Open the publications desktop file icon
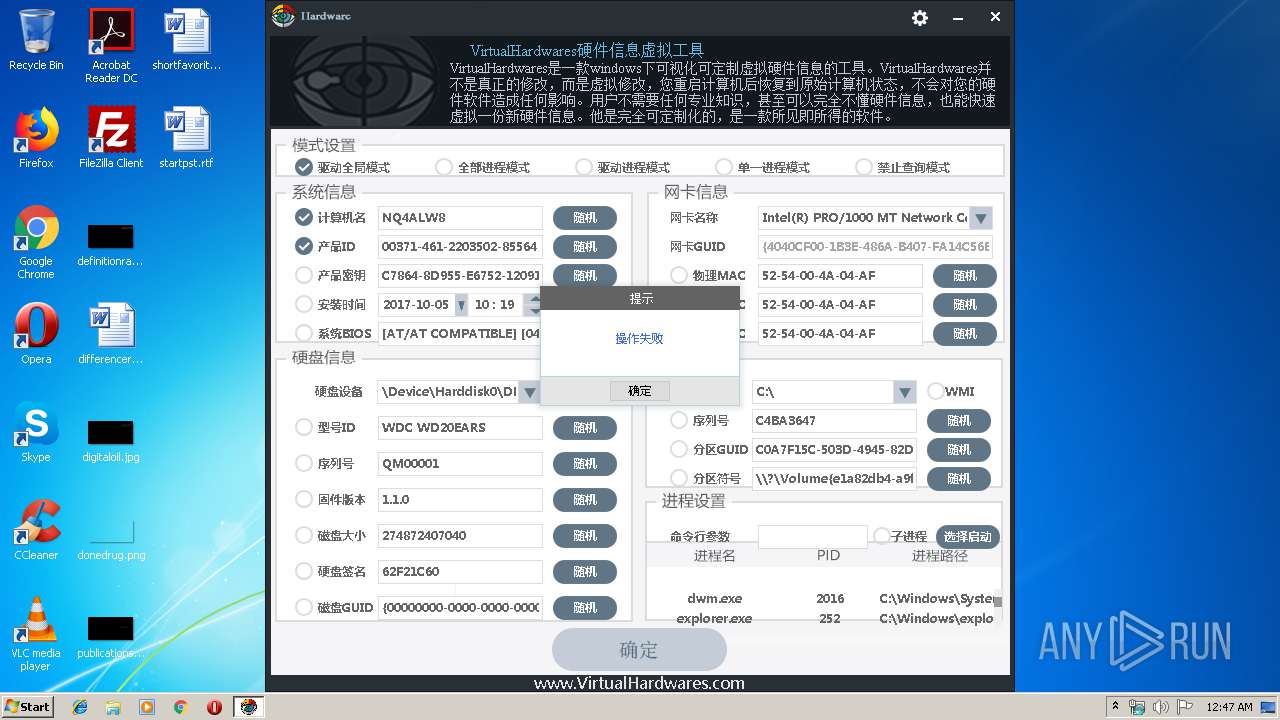This screenshot has width=1280, height=720. [x=111, y=635]
